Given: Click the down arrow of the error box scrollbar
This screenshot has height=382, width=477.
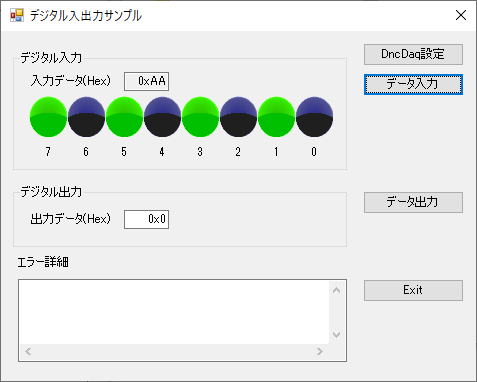Looking at the screenshot, I should click(337, 335).
